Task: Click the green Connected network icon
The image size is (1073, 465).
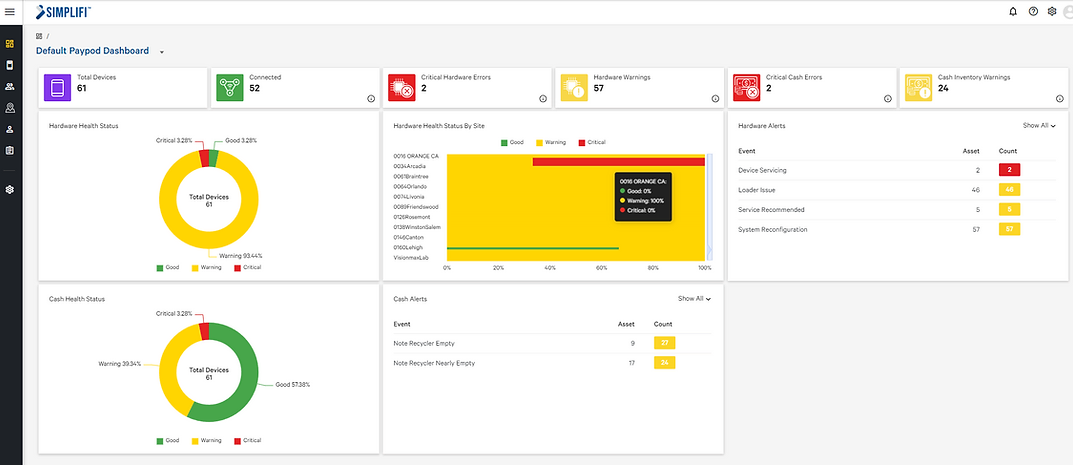Action: (230, 88)
